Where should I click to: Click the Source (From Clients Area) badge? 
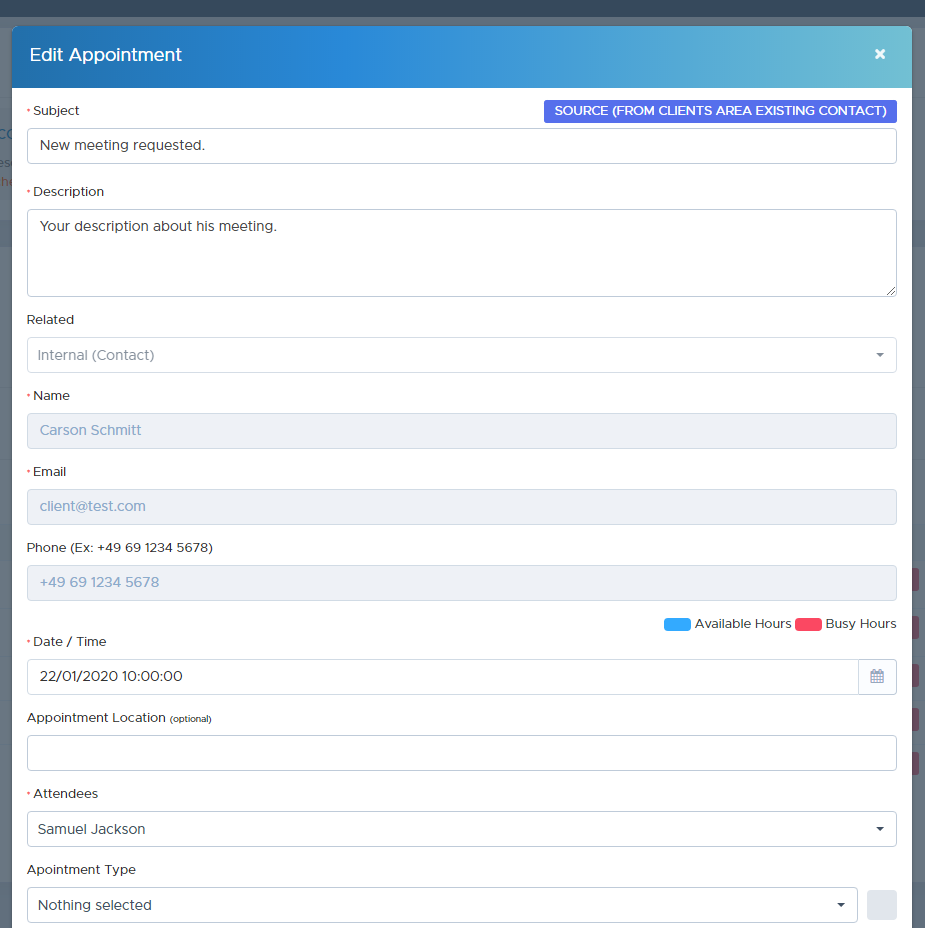720,111
